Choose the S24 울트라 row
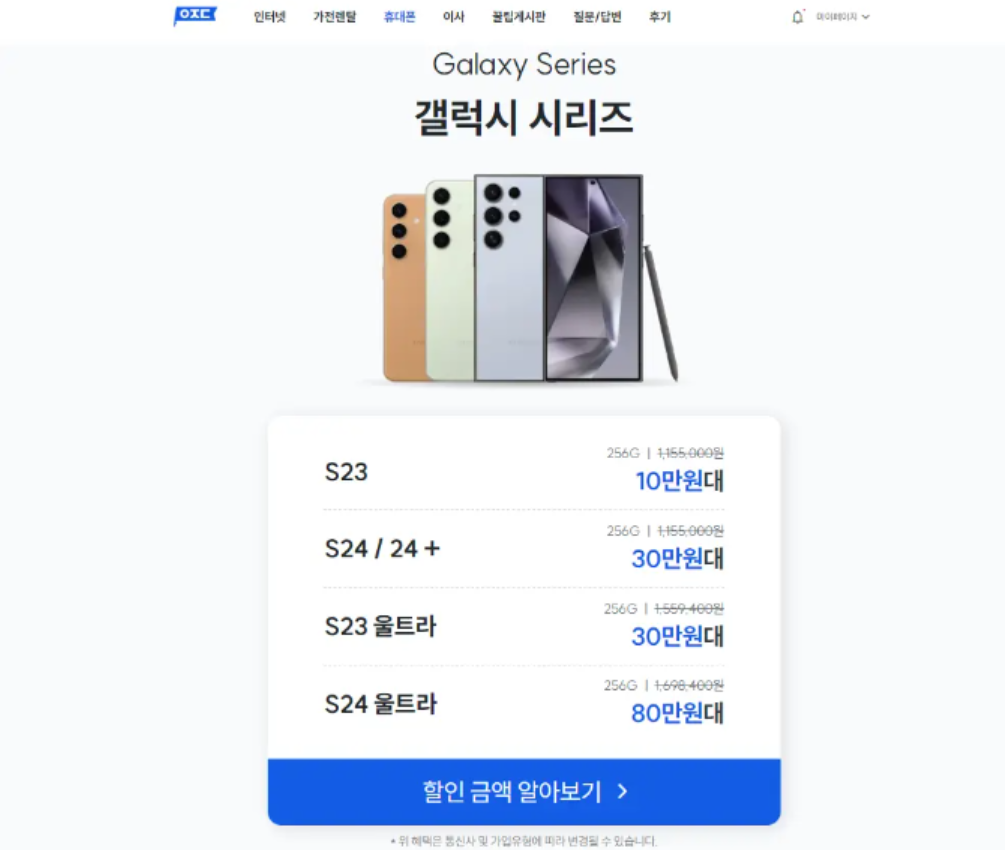The width and height of the screenshot is (1005, 850). coord(524,704)
